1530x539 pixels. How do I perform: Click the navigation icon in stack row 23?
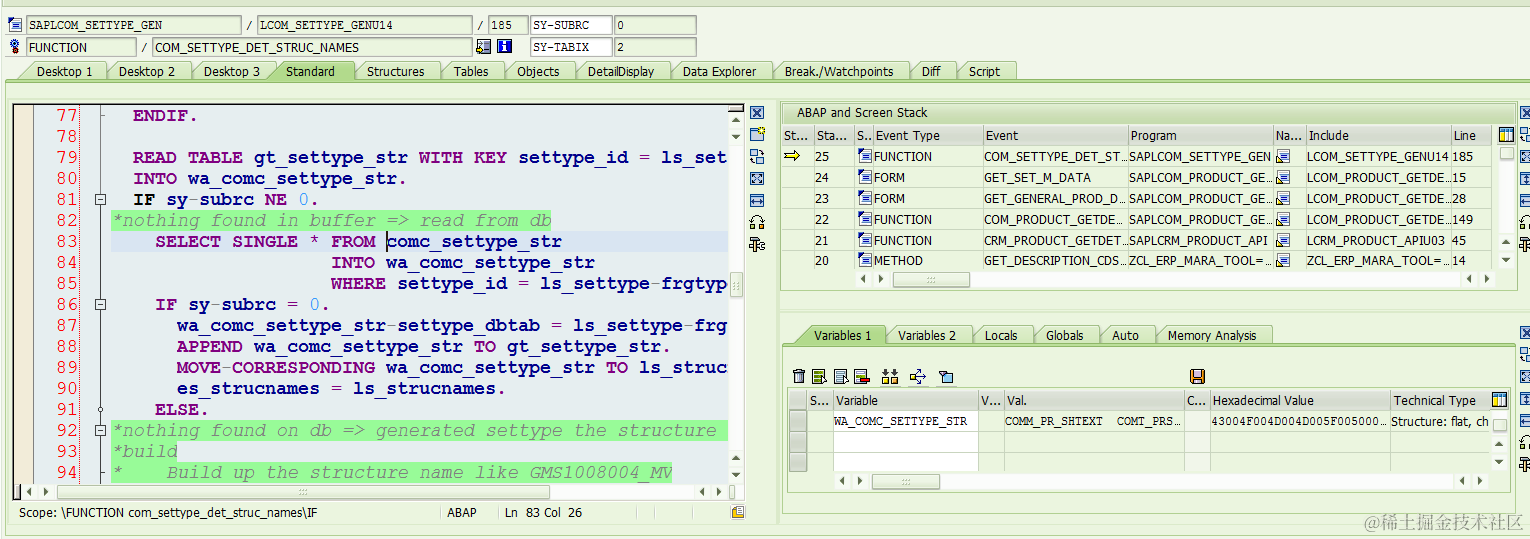[1283, 199]
